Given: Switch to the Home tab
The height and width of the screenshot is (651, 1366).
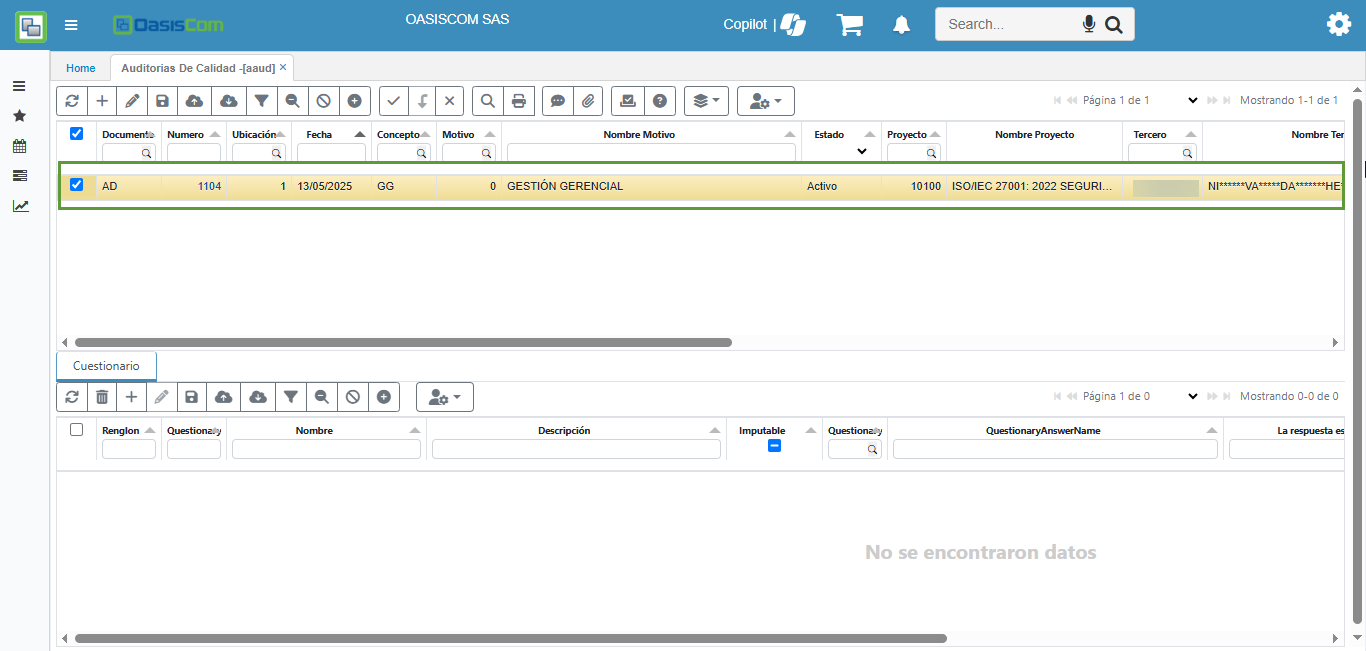Looking at the screenshot, I should click(81, 68).
